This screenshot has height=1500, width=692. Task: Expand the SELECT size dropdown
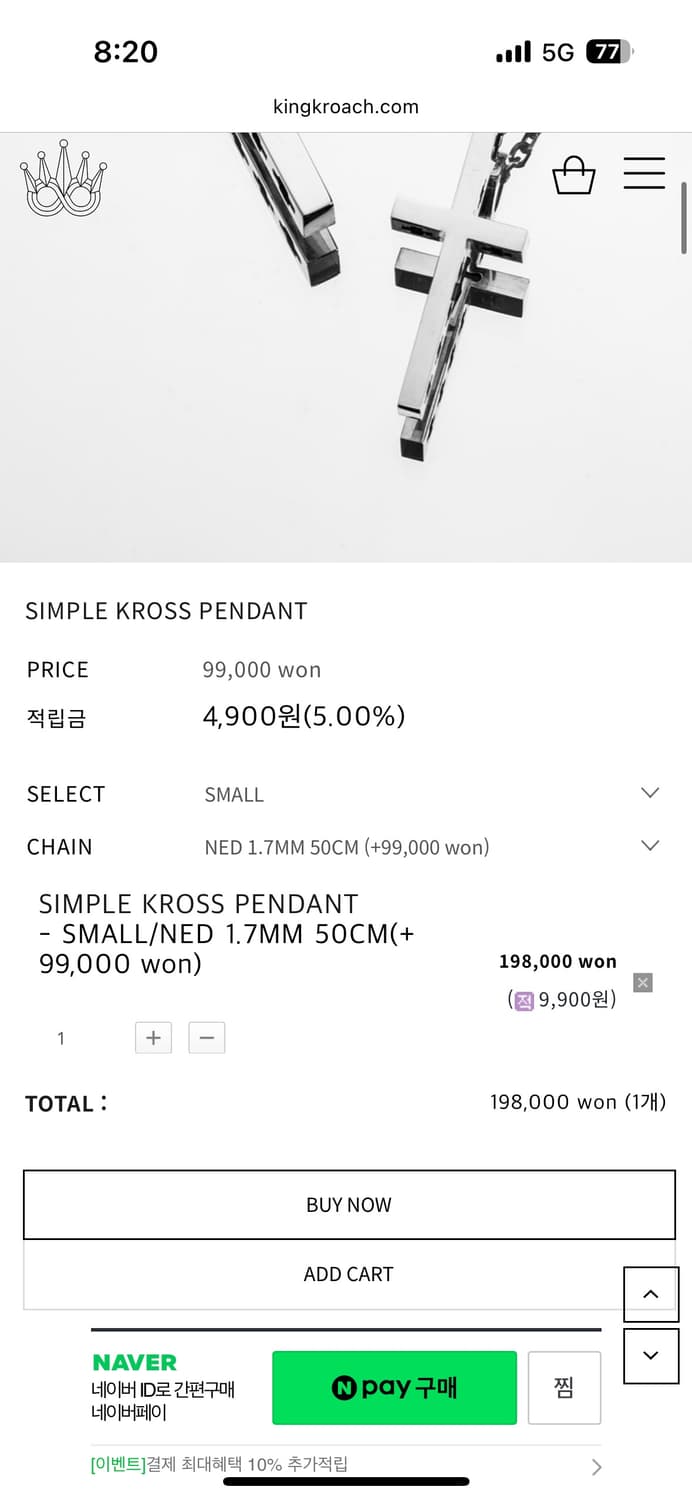pyautogui.click(x=648, y=793)
